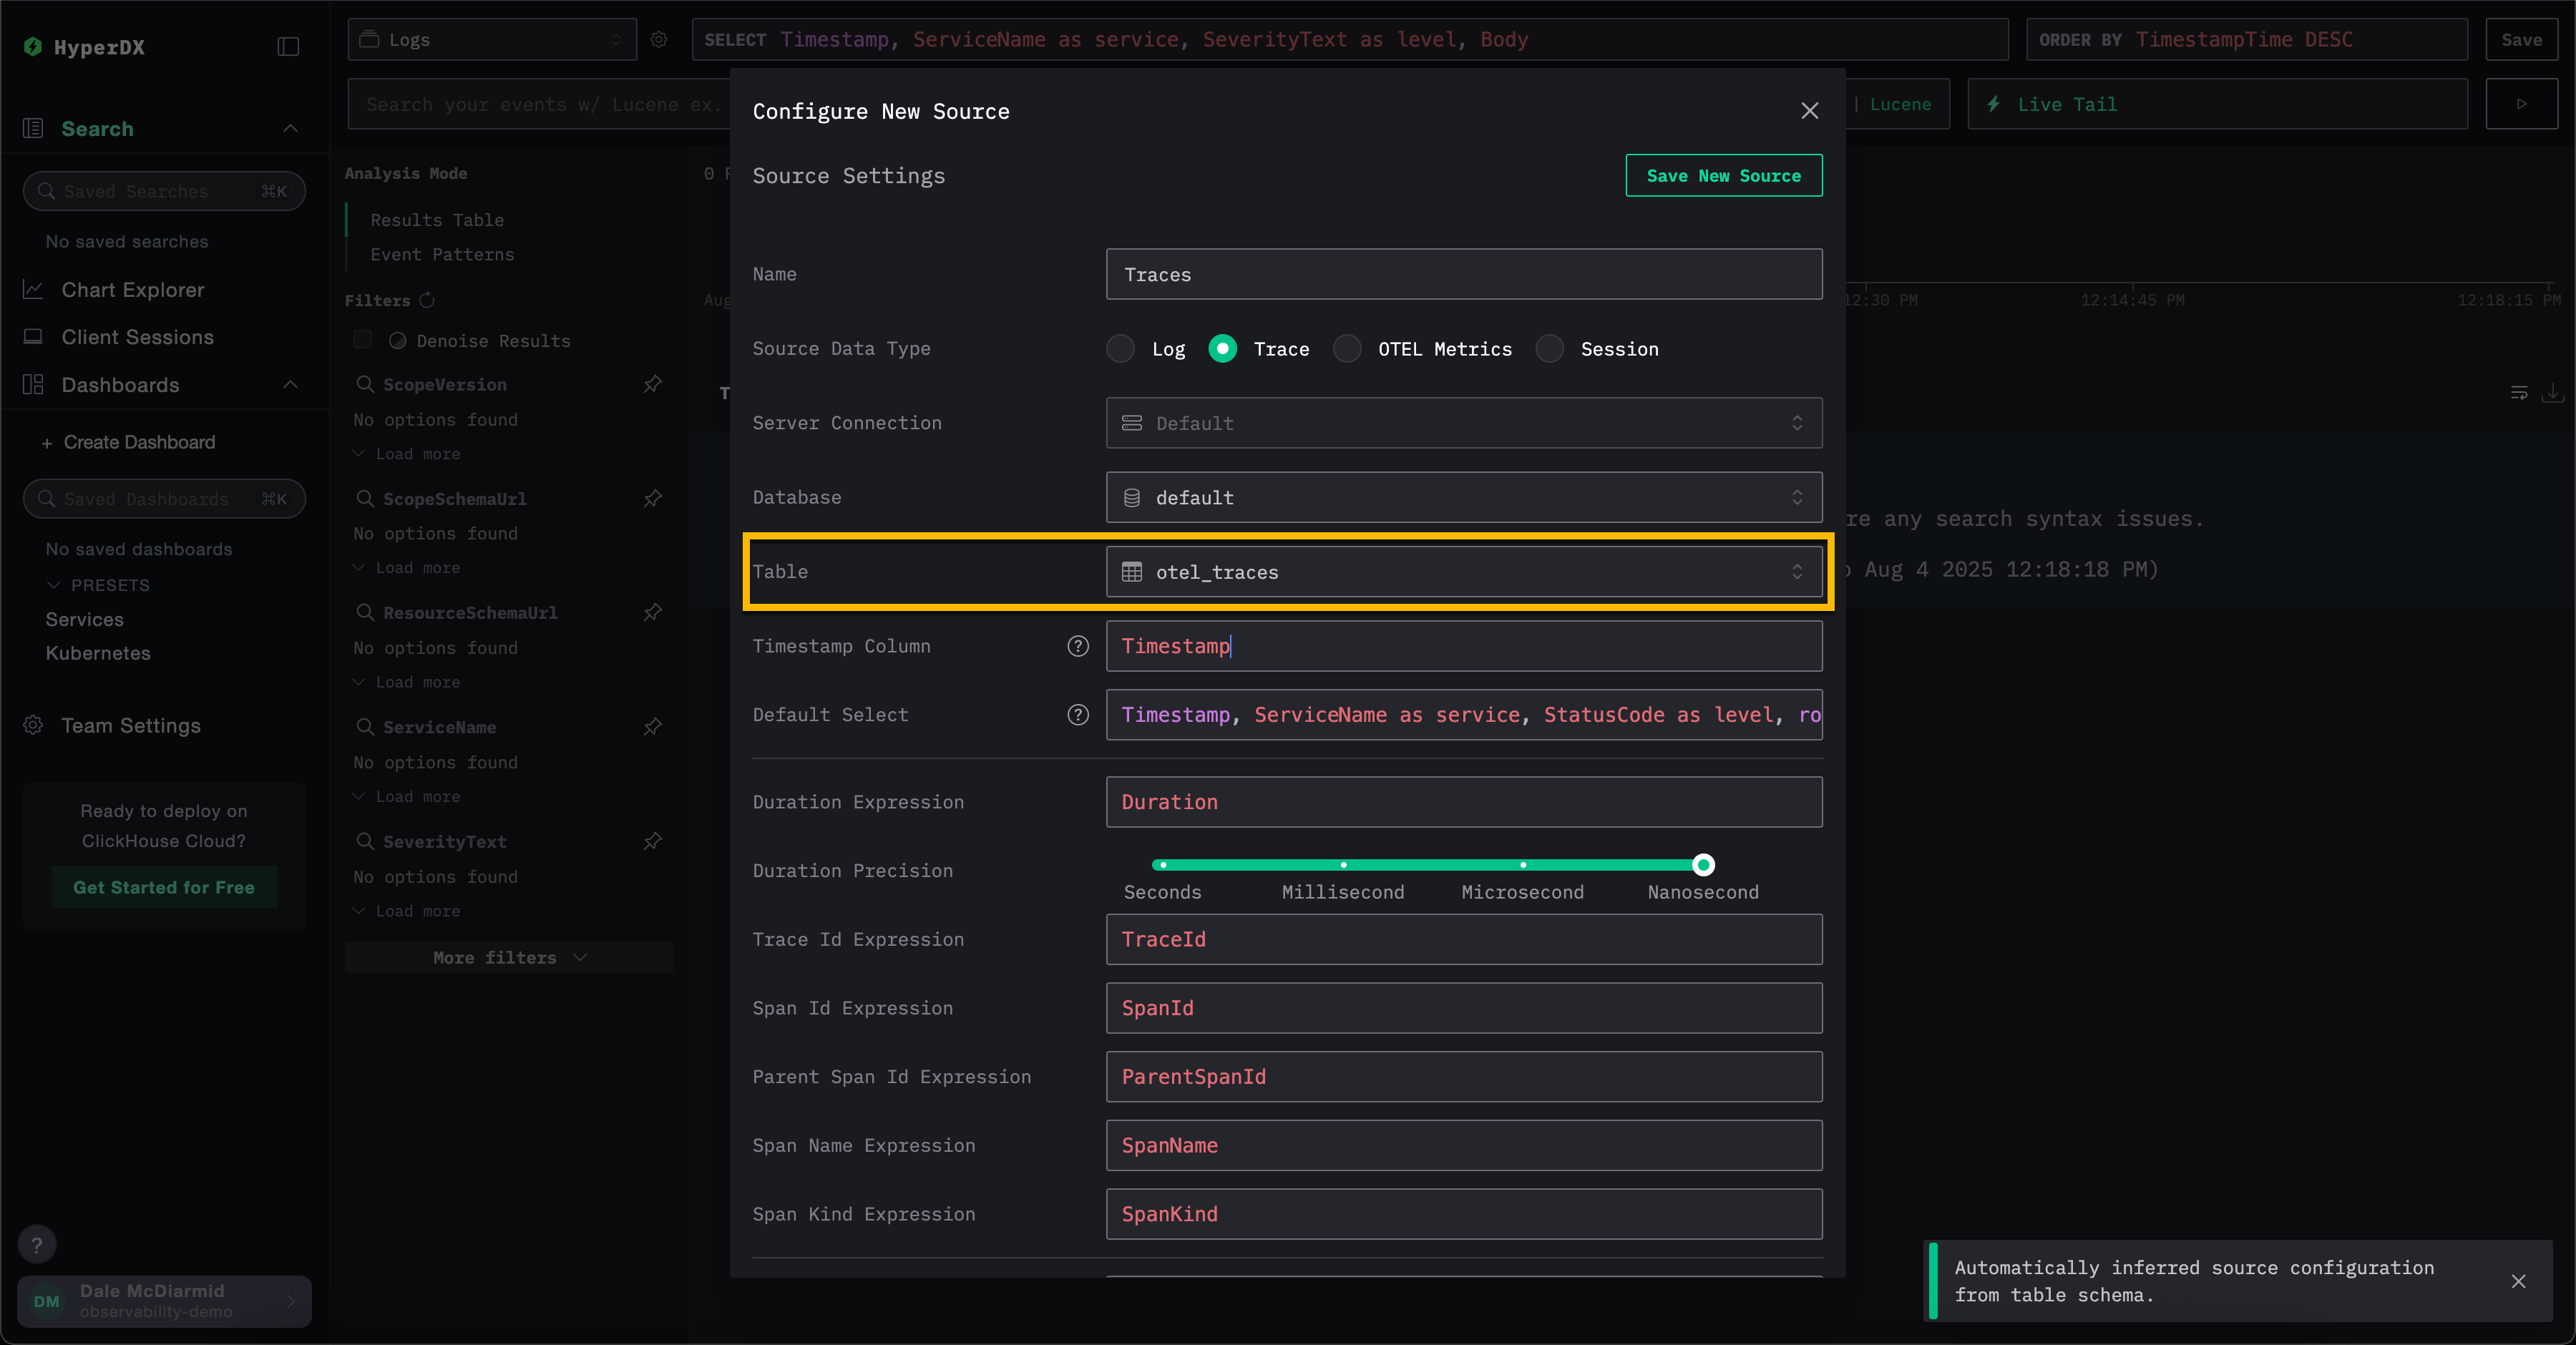
Task: Open Client Sessions from the sidebar
Action: [137, 337]
